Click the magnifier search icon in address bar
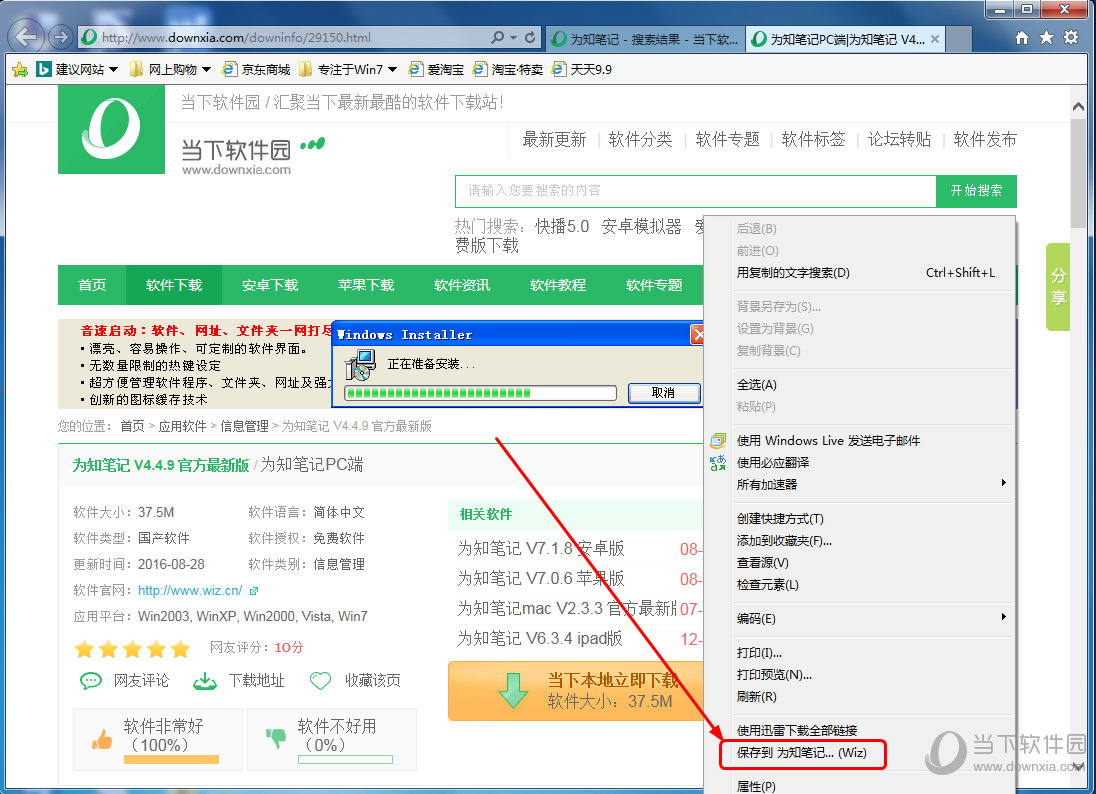 coord(498,37)
